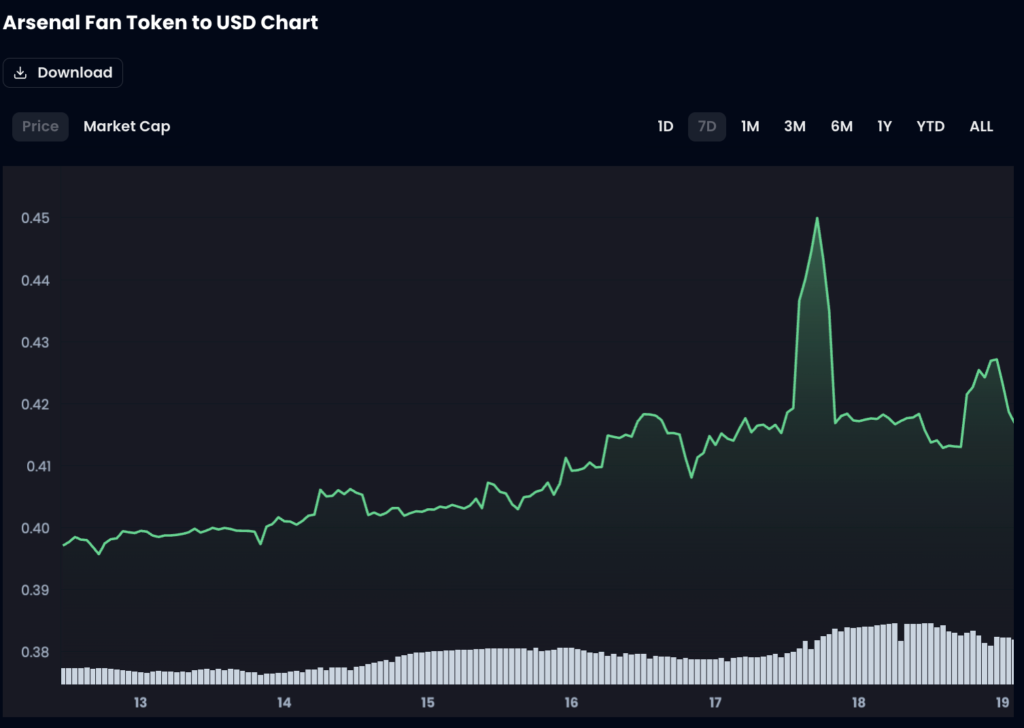The image size is (1024, 728).
Task: Click the Arsenal Fan Token chart title
Action: click(x=160, y=22)
